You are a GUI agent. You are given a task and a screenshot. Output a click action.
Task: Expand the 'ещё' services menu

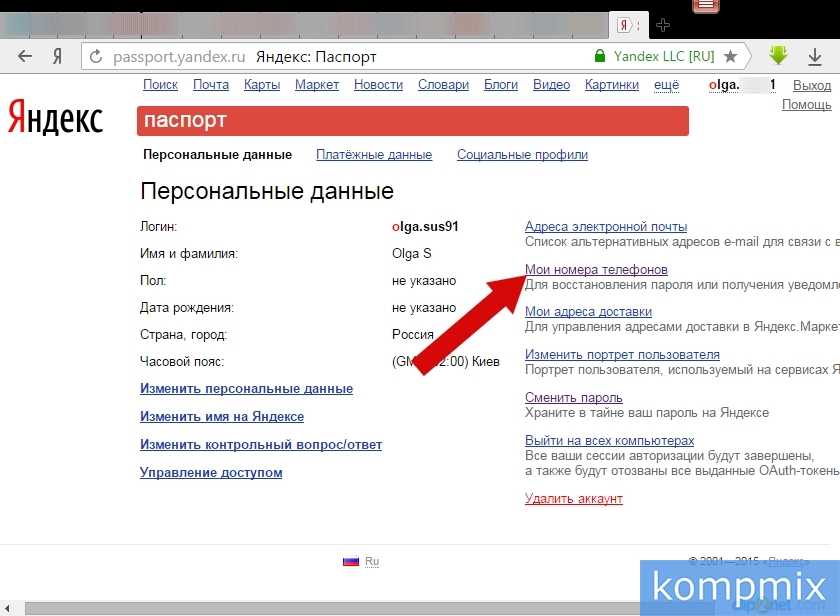tap(666, 85)
